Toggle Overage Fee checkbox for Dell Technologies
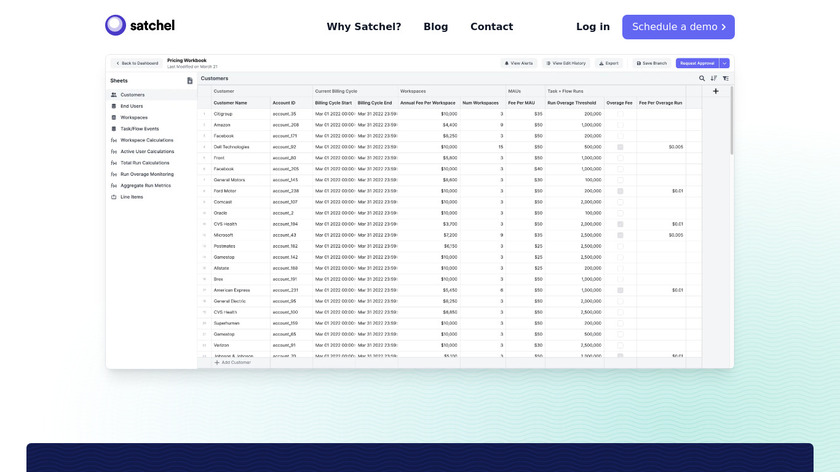 click(619, 147)
